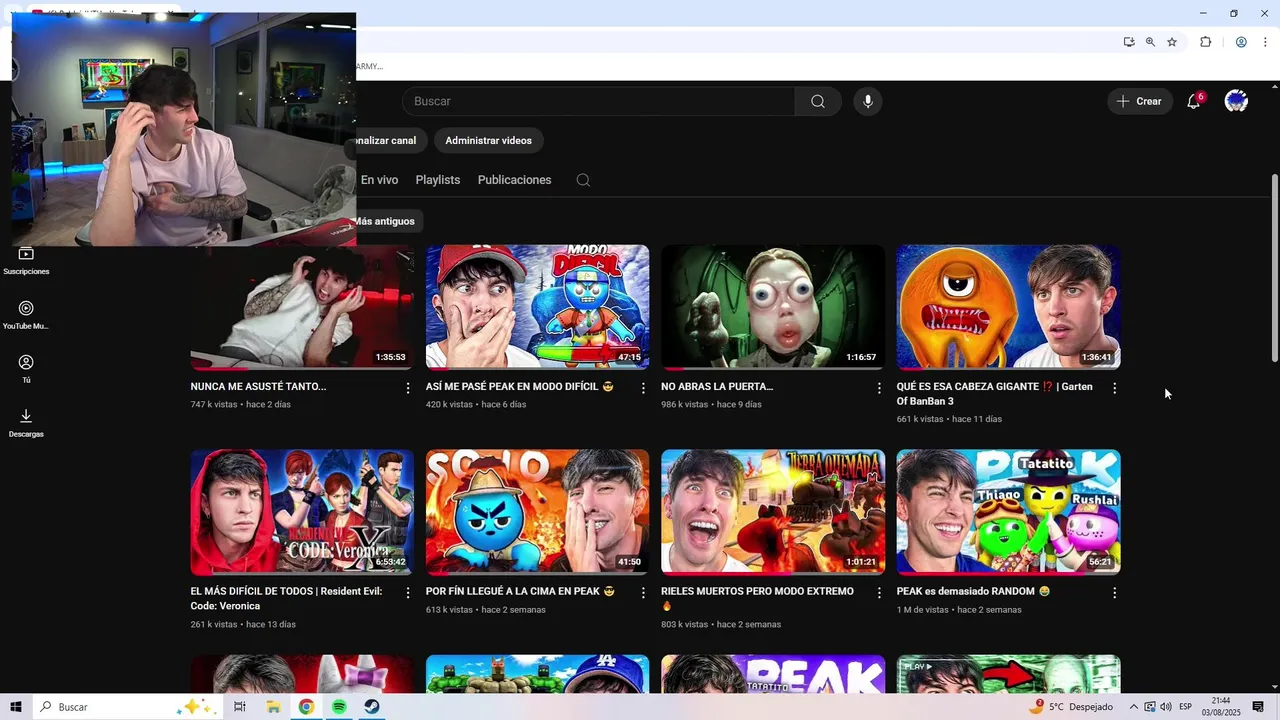
Task: Open options for Resident Evil Code Veronica video
Action: point(407,593)
